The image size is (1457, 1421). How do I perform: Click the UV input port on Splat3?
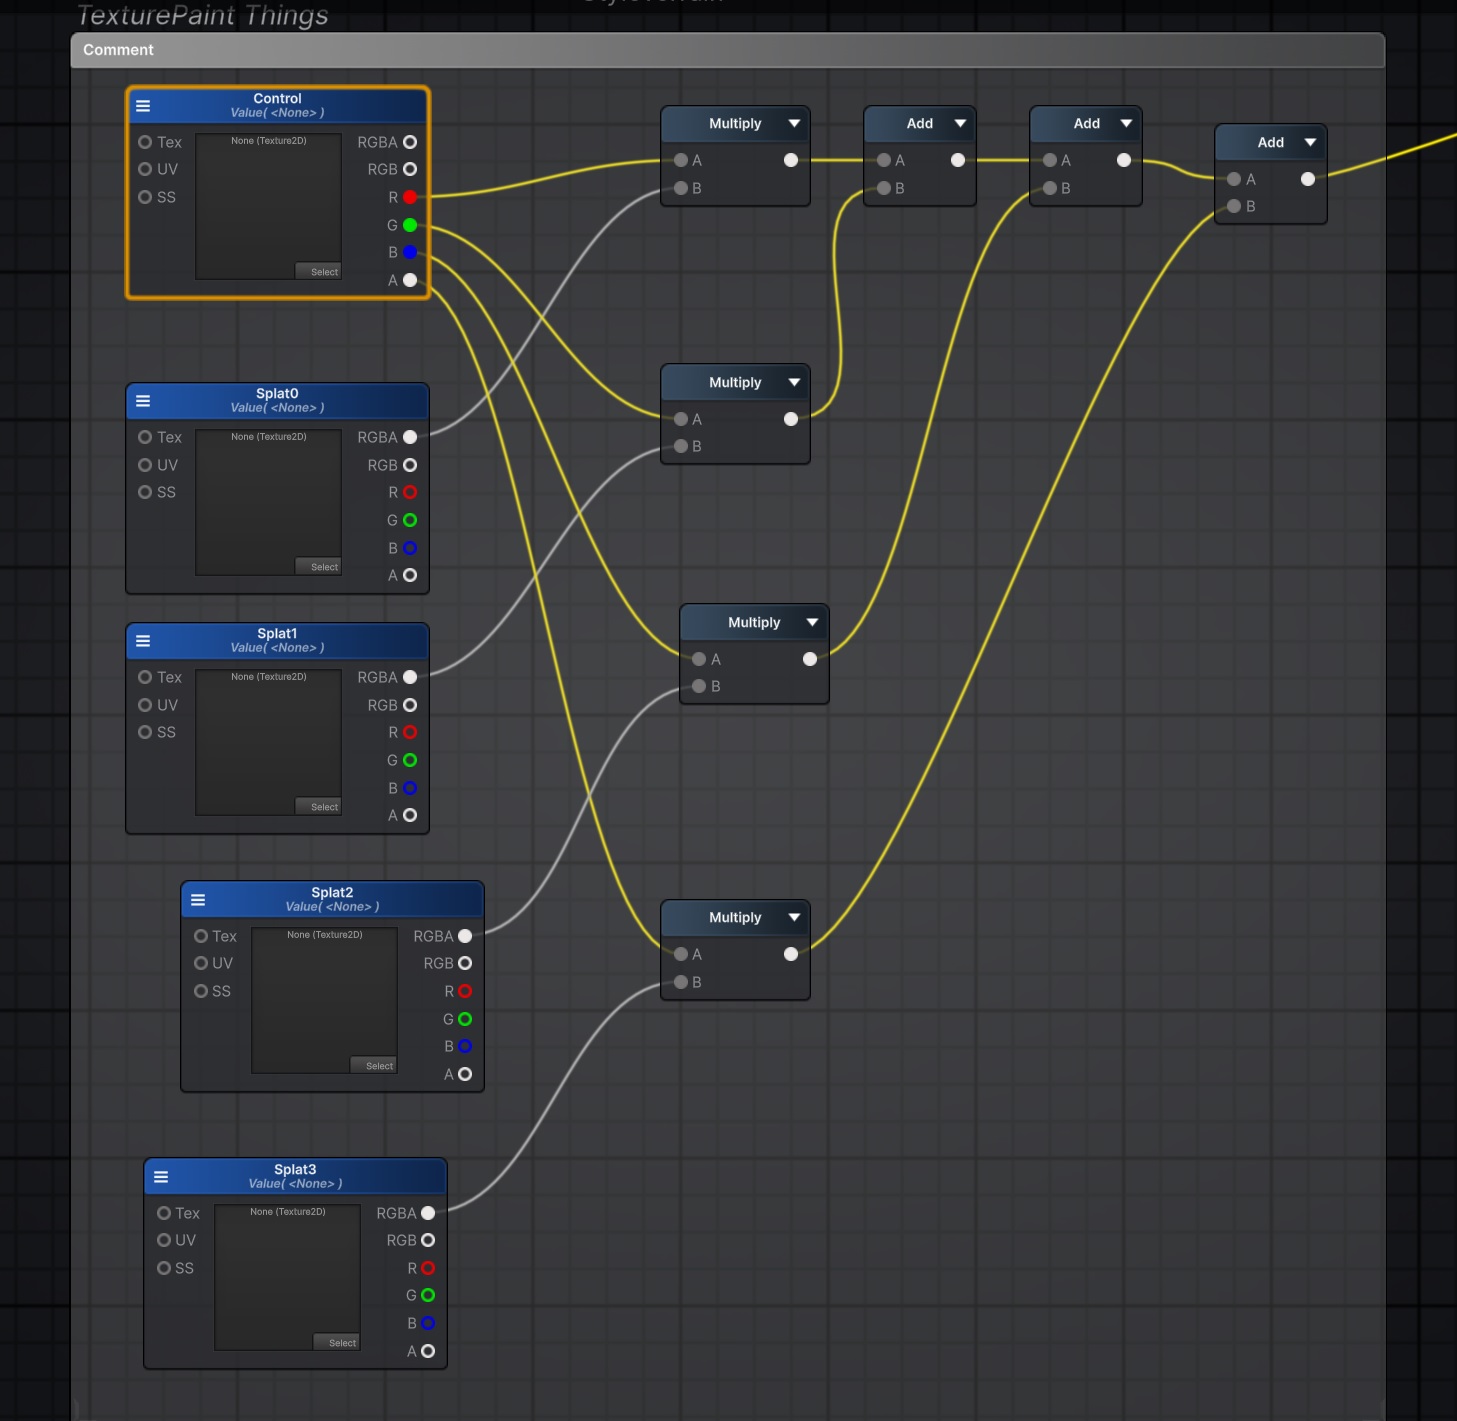[x=164, y=1240]
